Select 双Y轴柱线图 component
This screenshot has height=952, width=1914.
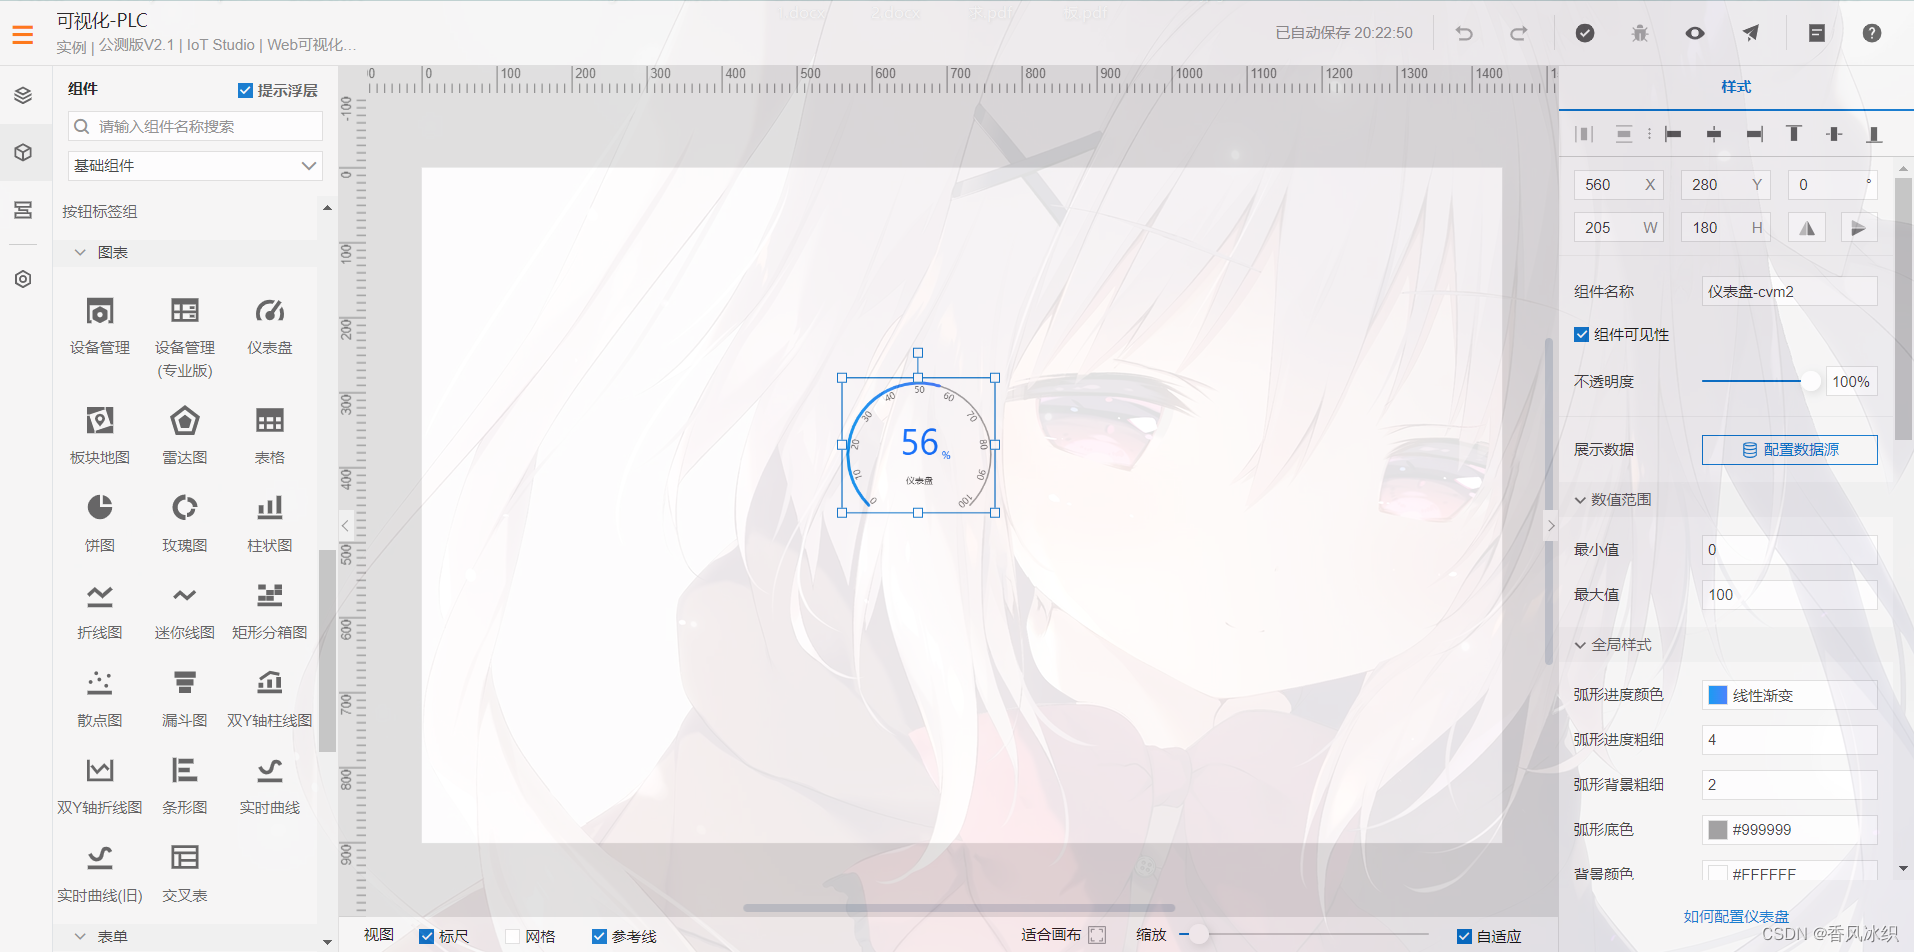tap(270, 698)
